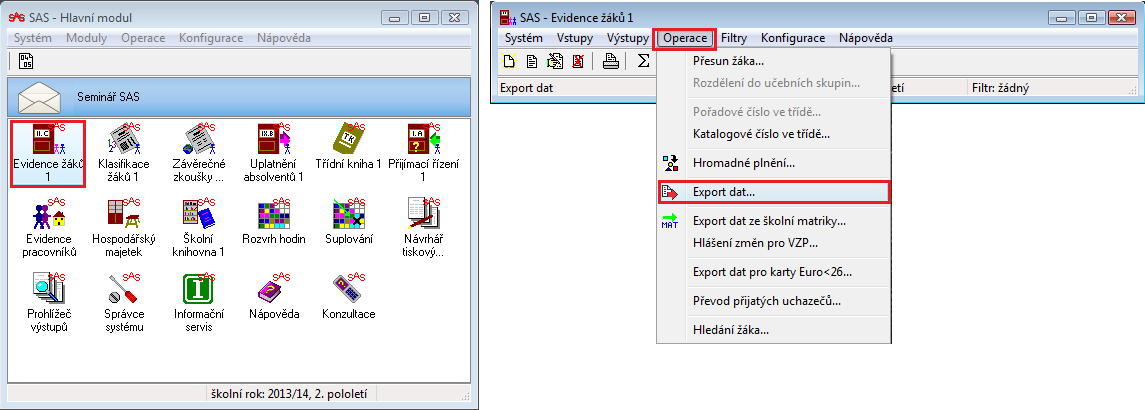Select Export dat ze školní matriky...
This screenshot has height=410, width=1145.
(774, 221)
